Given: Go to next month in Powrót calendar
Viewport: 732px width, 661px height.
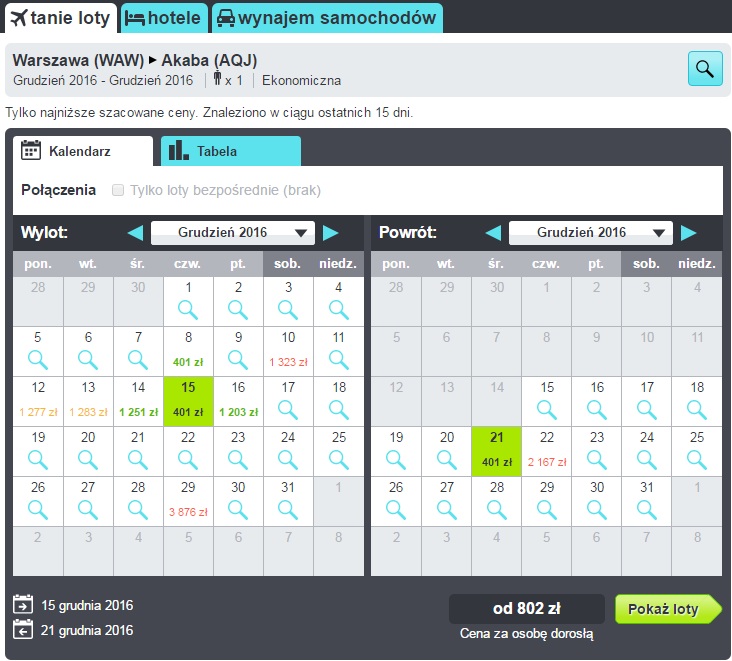Looking at the screenshot, I should 689,232.
